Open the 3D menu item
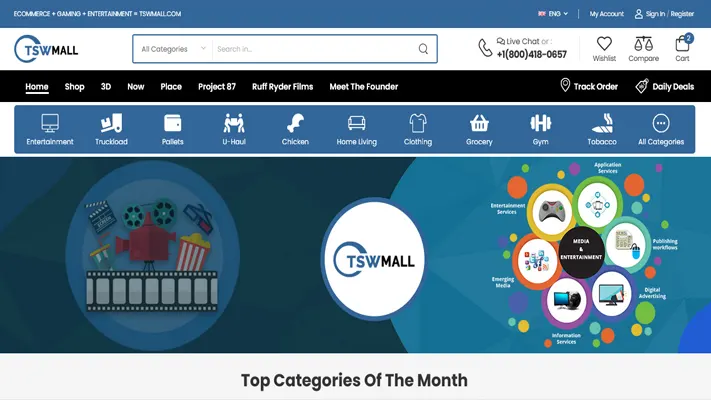The height and width of the screenshot is (400, 711). pyautogui.click(x=106, y=86)
